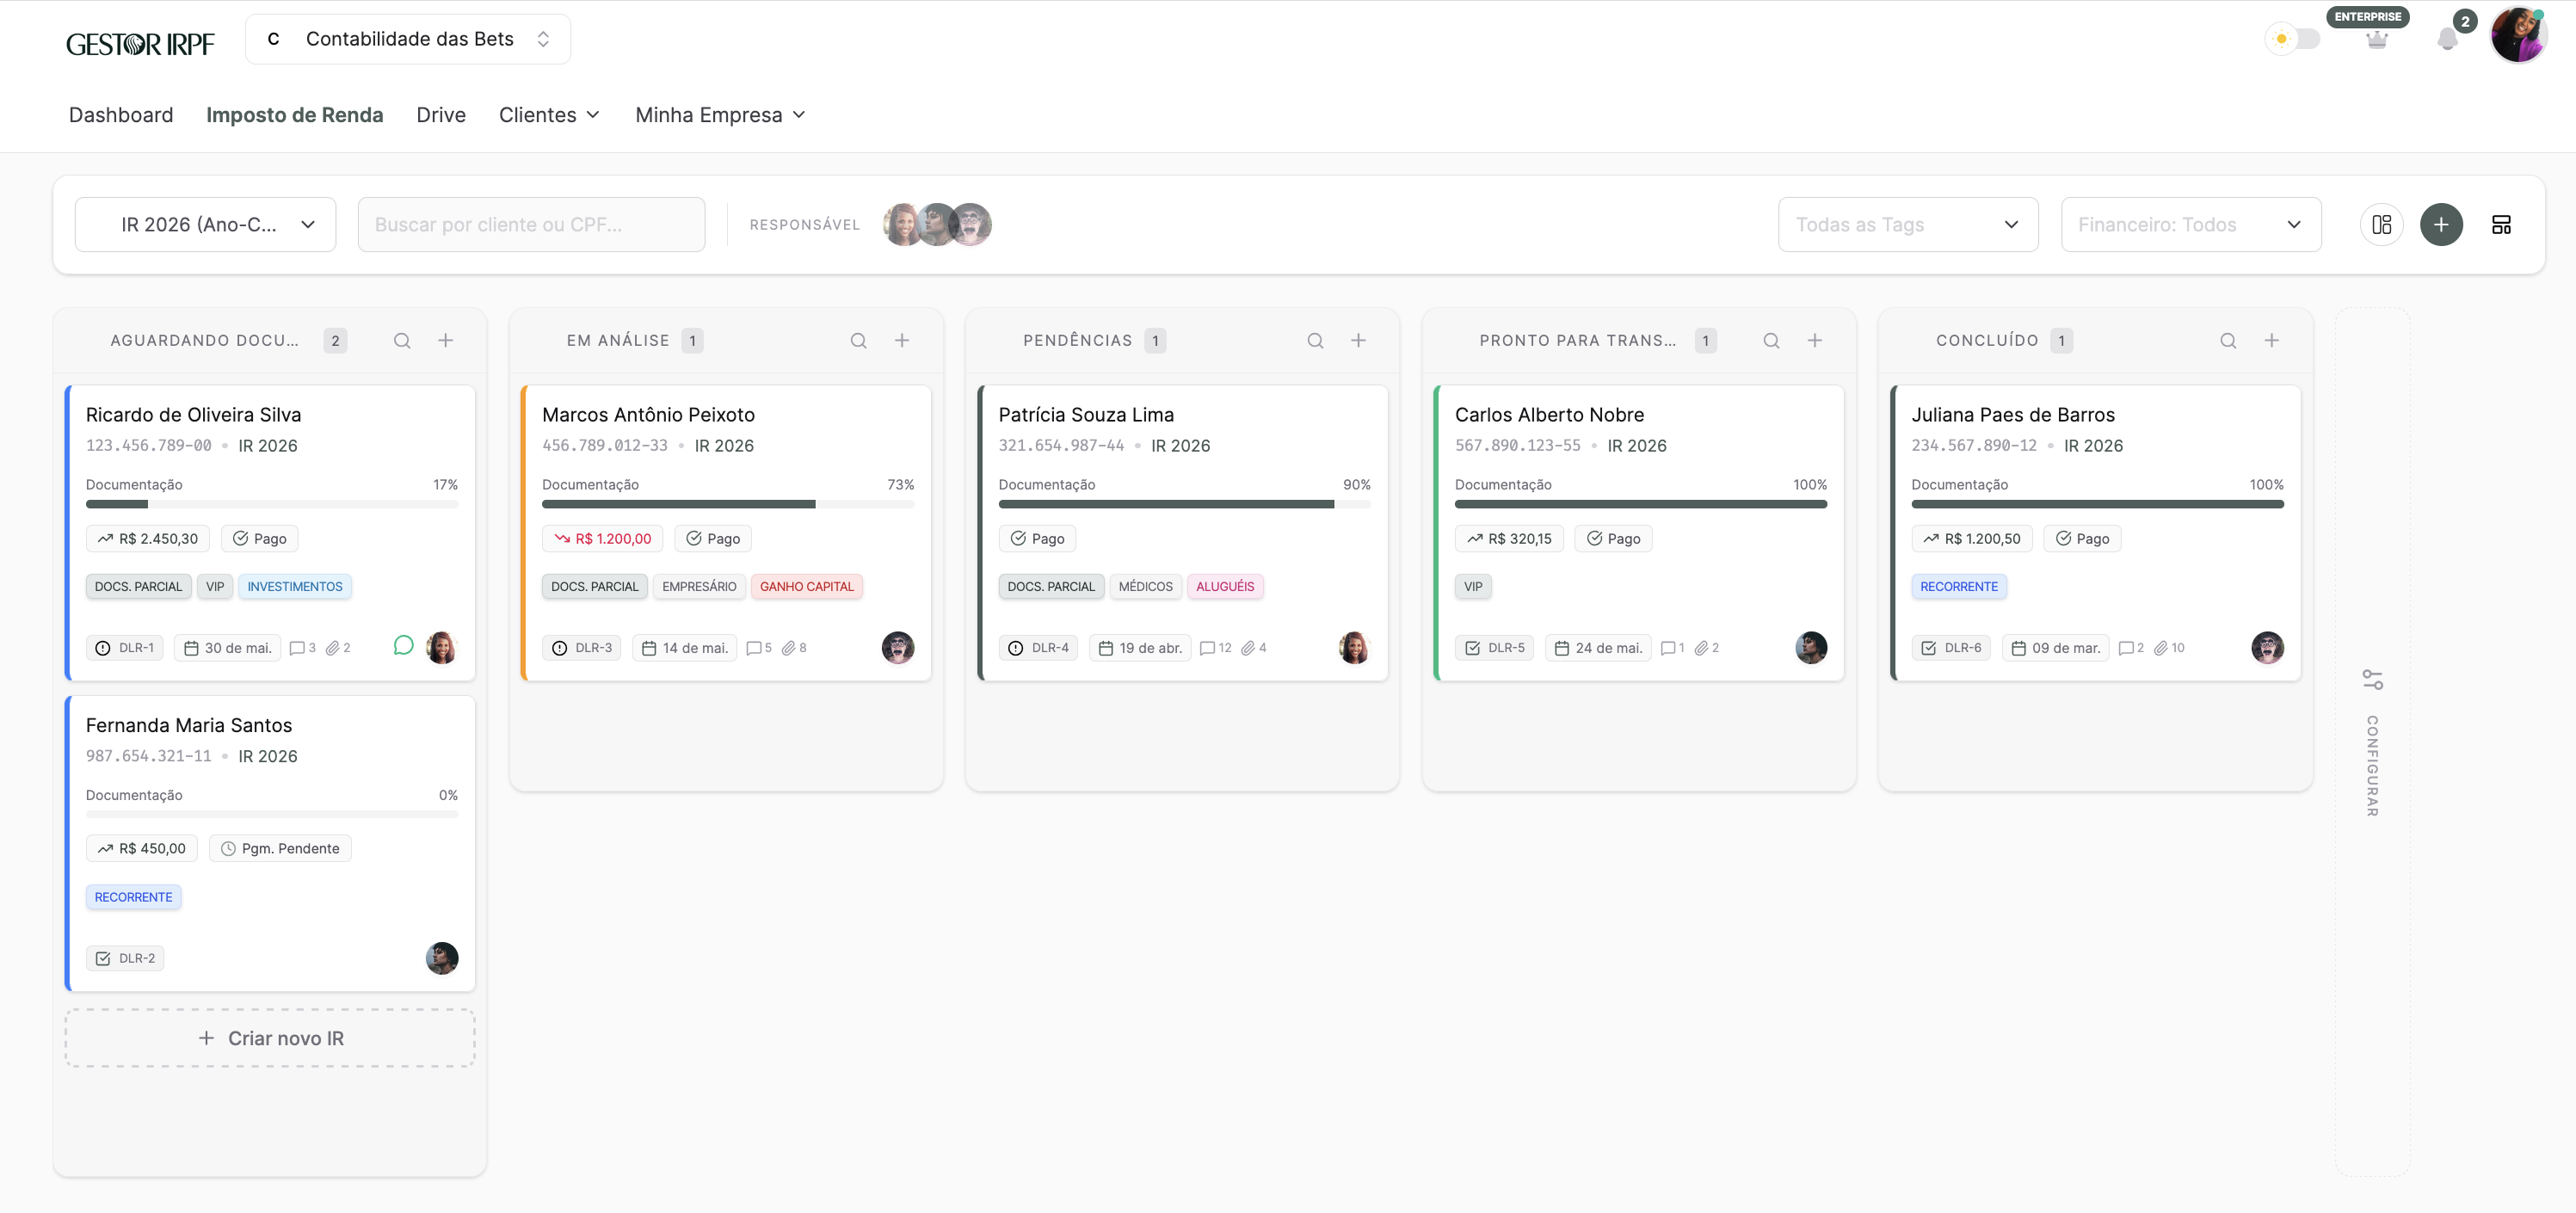This screenshot has width=2576, height=1213.
Task: Open Financeiro: Todos filter dropdown
Action: coord(2190,224)
